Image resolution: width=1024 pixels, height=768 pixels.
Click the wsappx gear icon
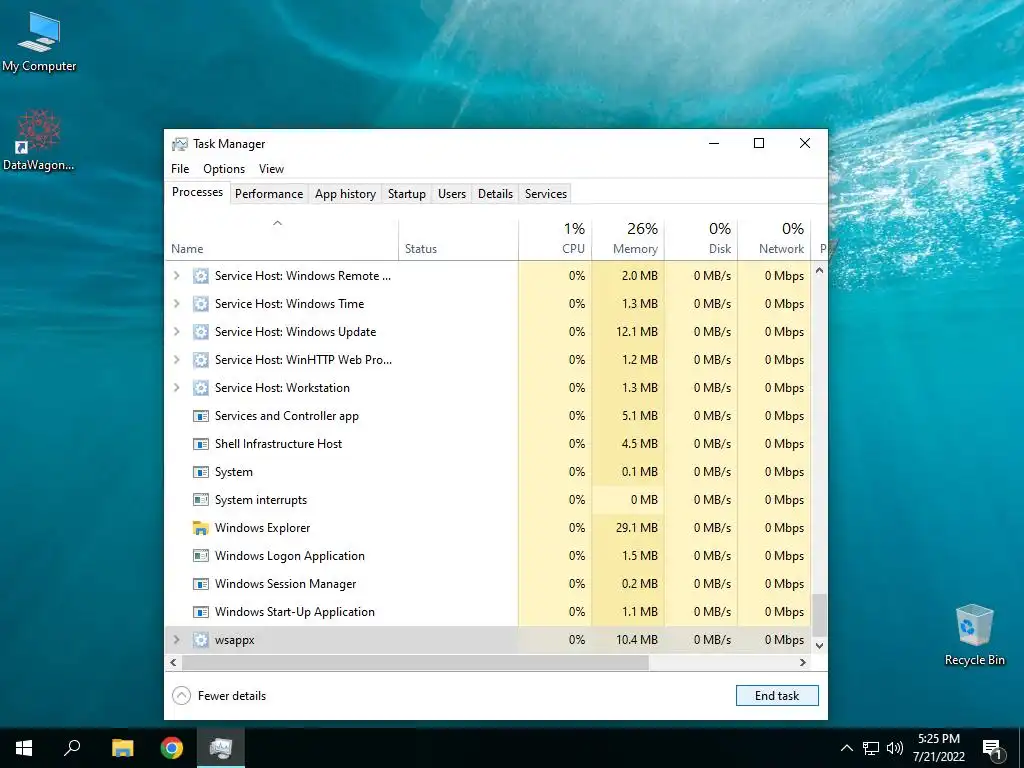click(x=200, y=640)
